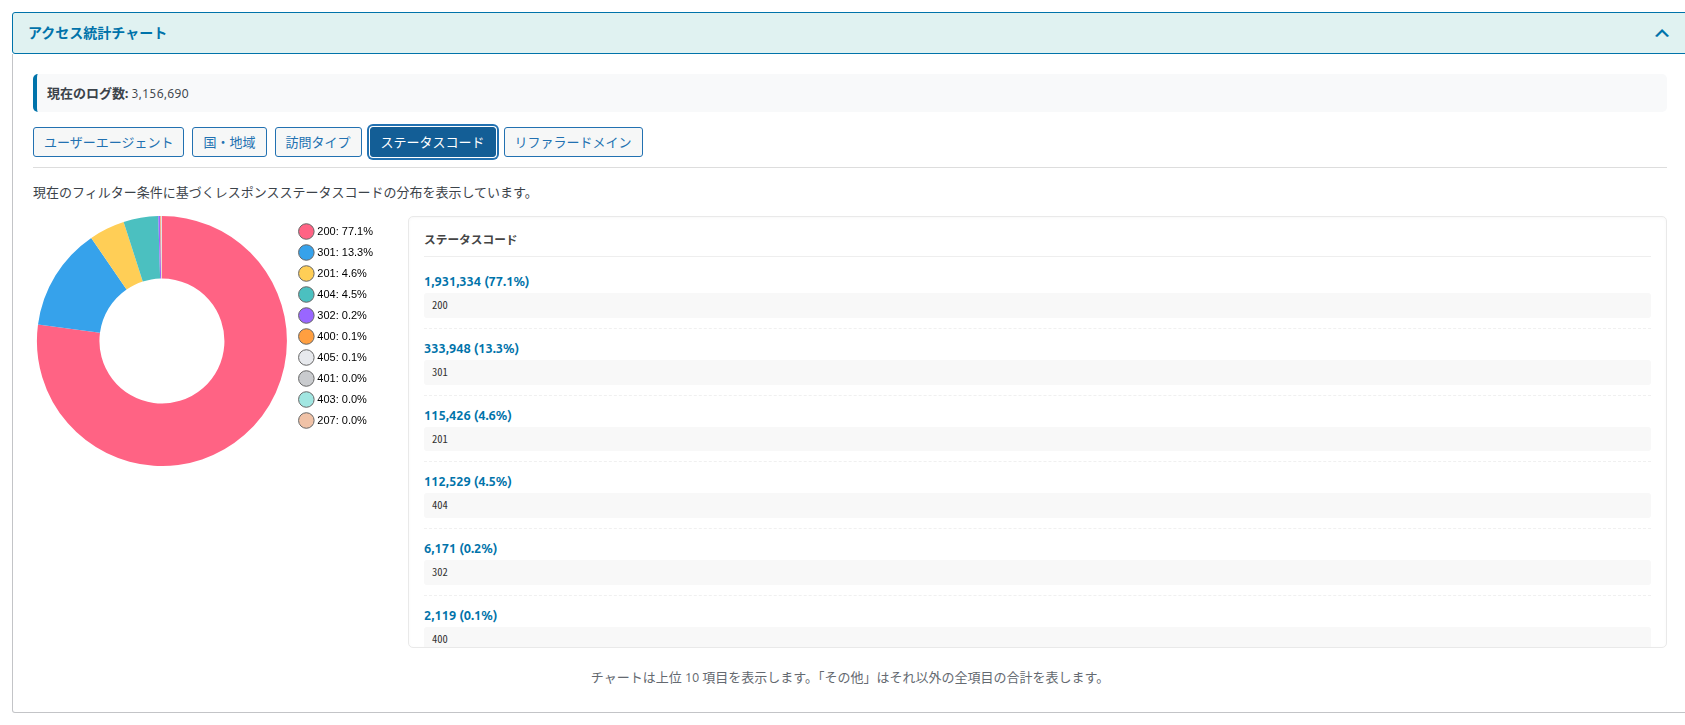Click the 現在のログ数 3,156,690 count
This screenshot has height=725, width=1685.
(118, 94)
